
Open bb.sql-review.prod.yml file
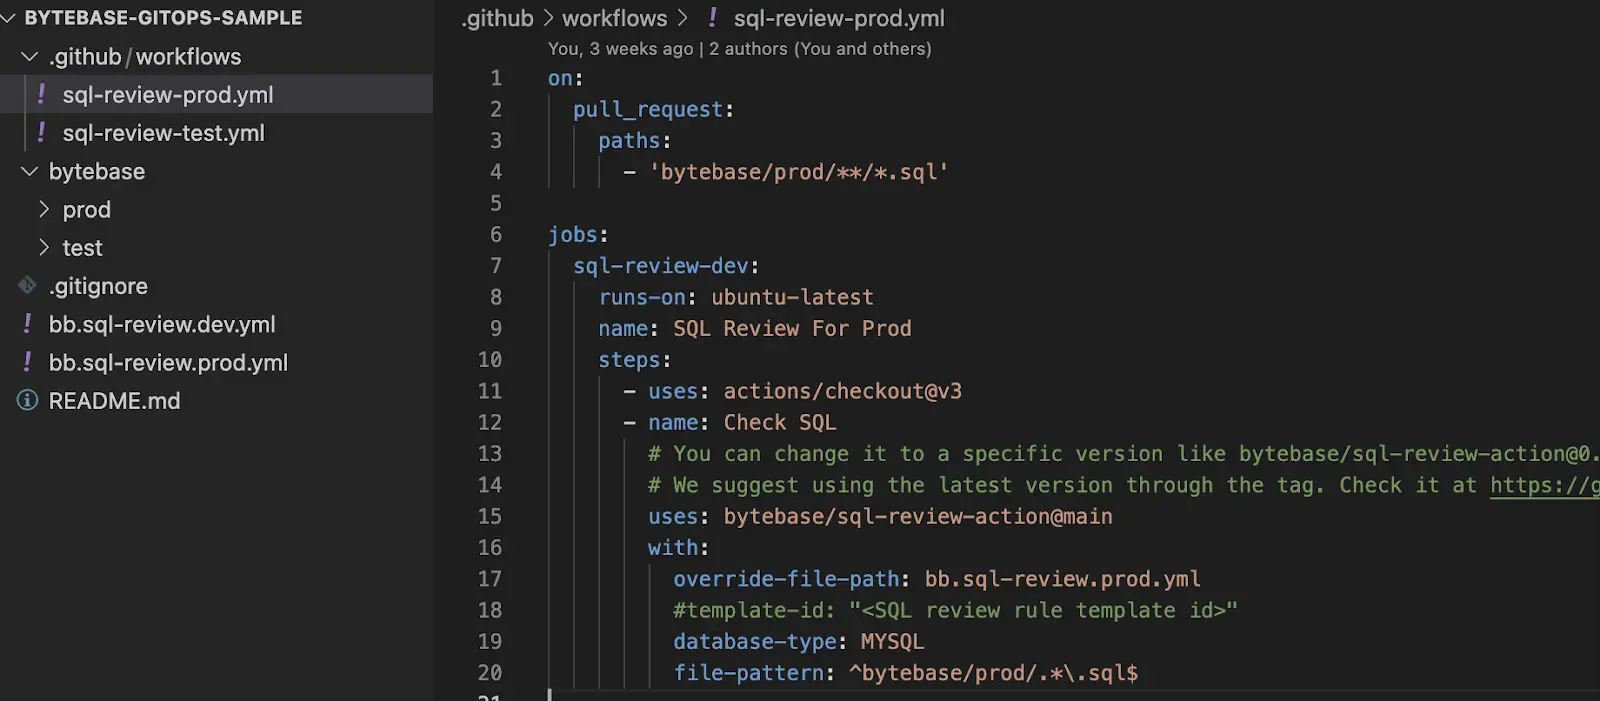(168, 363)
